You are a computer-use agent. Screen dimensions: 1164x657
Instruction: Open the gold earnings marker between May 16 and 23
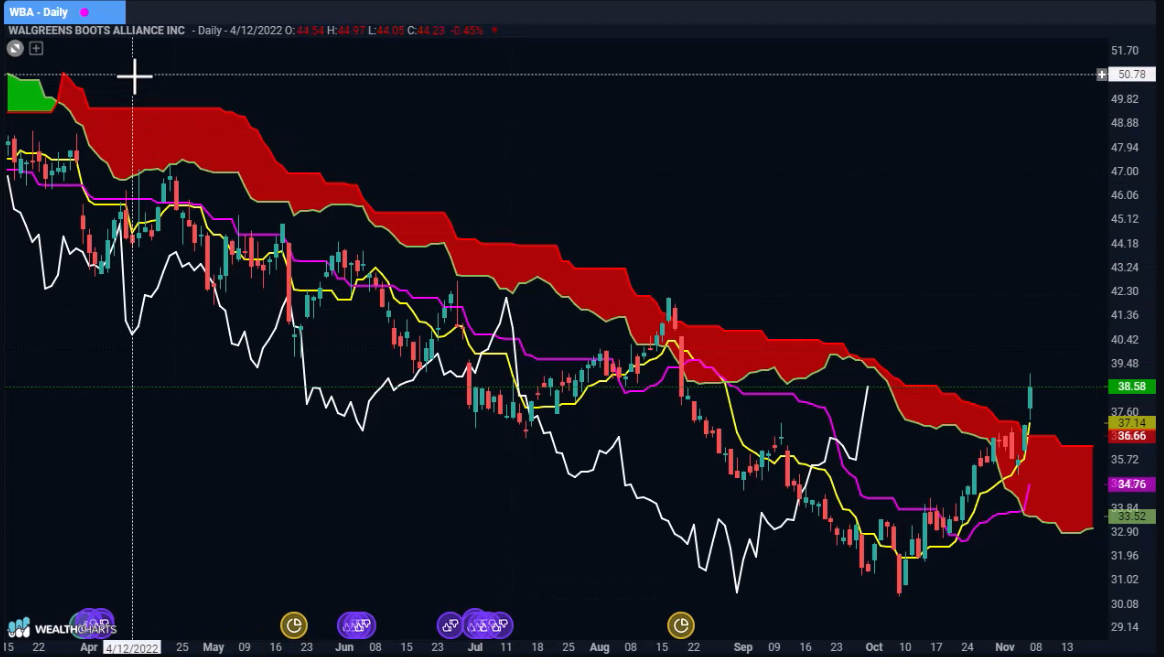(294, 625)
